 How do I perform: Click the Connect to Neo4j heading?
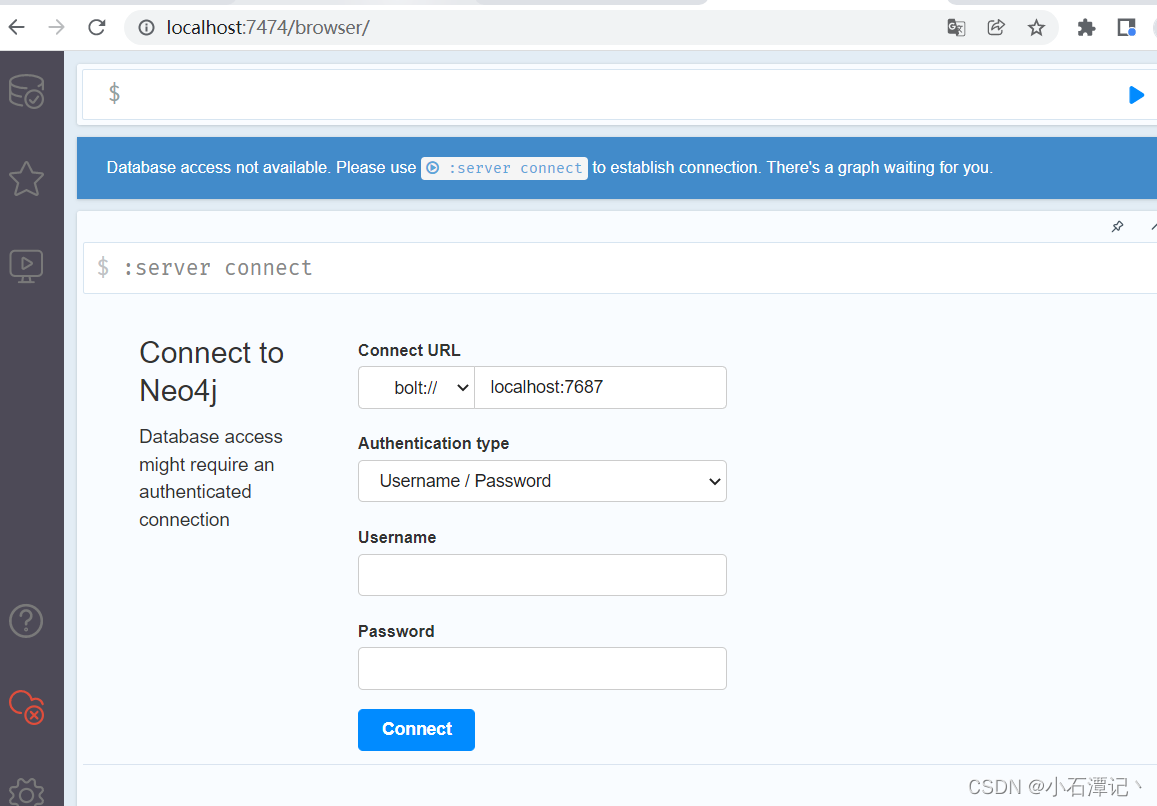(212, 372)
